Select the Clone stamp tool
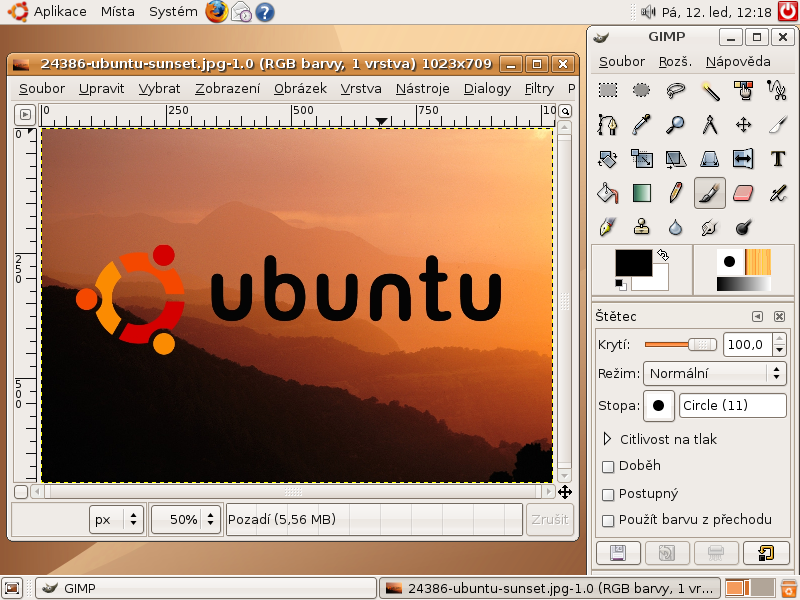The image size is (800, 600). [x=641, y=227]
